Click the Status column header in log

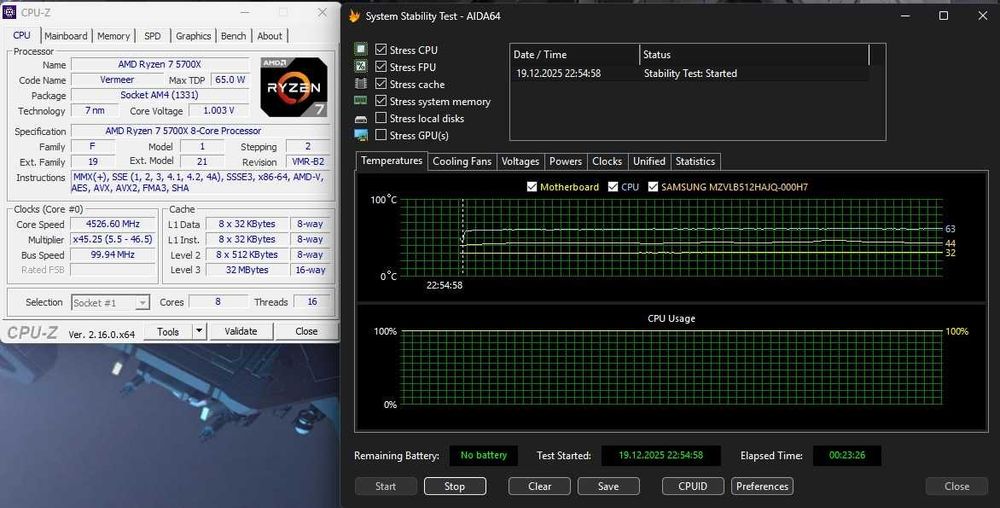[x=754, y=55]
